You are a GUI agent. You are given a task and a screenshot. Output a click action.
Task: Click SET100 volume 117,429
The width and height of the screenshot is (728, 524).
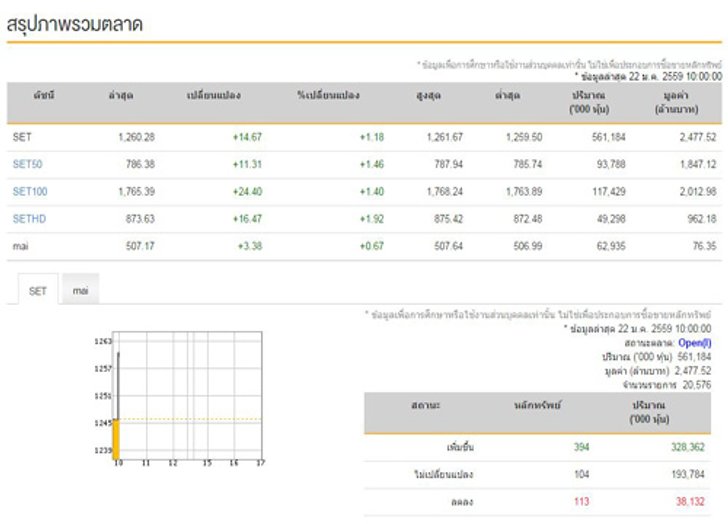point(609,191)
